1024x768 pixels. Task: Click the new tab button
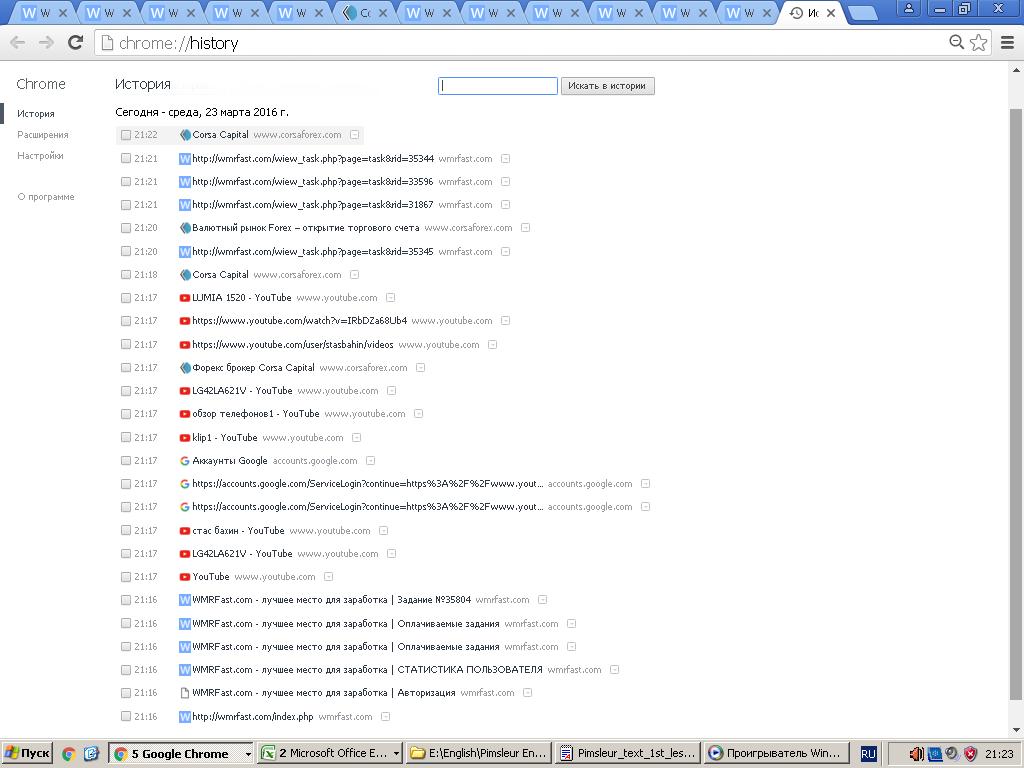click(x=863, y=13)
